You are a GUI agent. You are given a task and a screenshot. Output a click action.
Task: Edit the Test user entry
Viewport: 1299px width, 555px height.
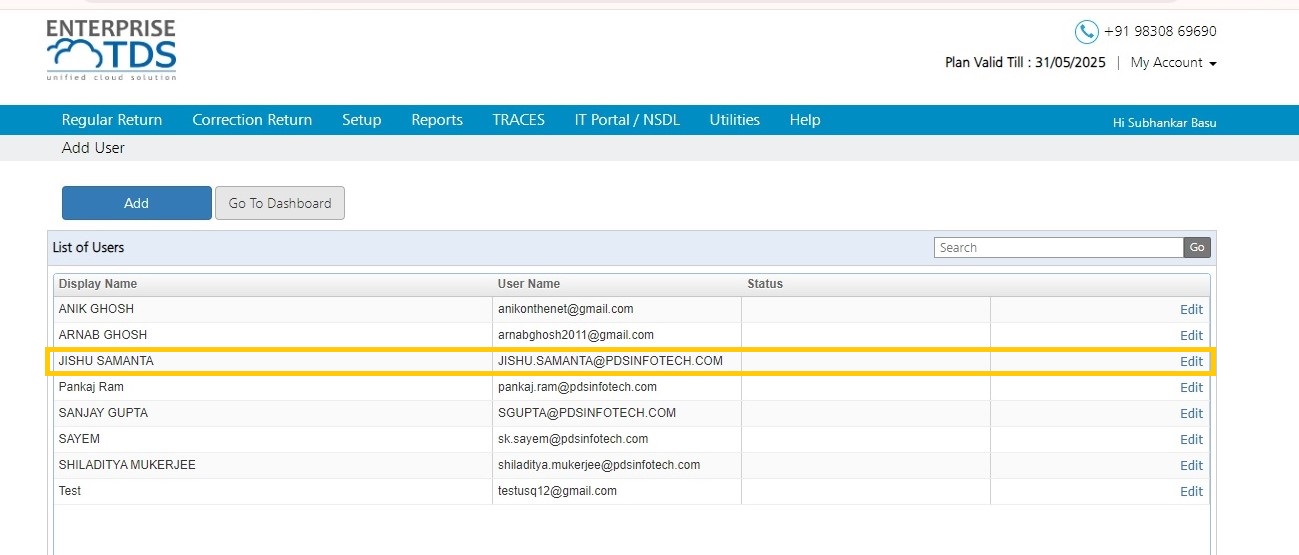pos(1191,492)
